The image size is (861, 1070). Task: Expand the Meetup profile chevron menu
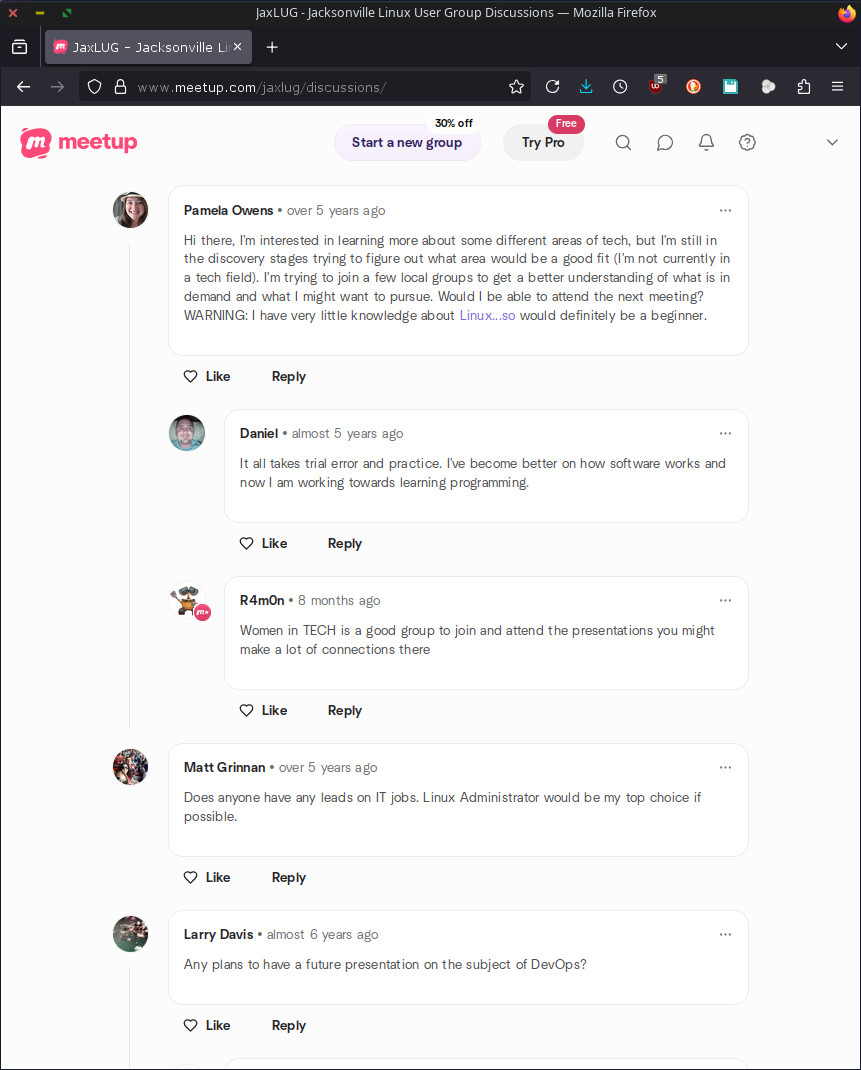click(832, 143)
